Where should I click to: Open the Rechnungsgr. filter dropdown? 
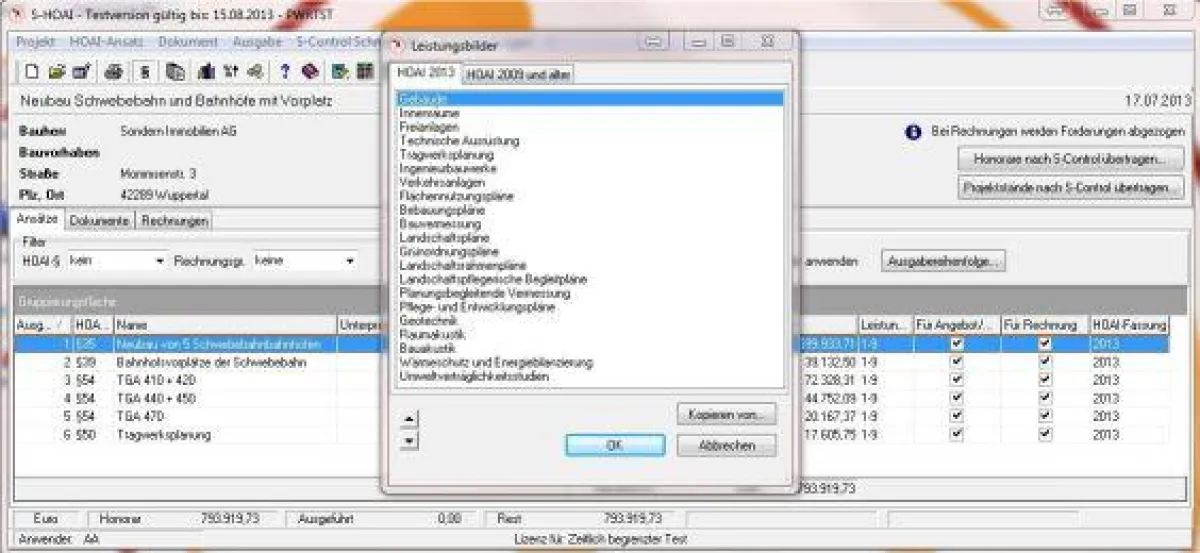(350, 262)
